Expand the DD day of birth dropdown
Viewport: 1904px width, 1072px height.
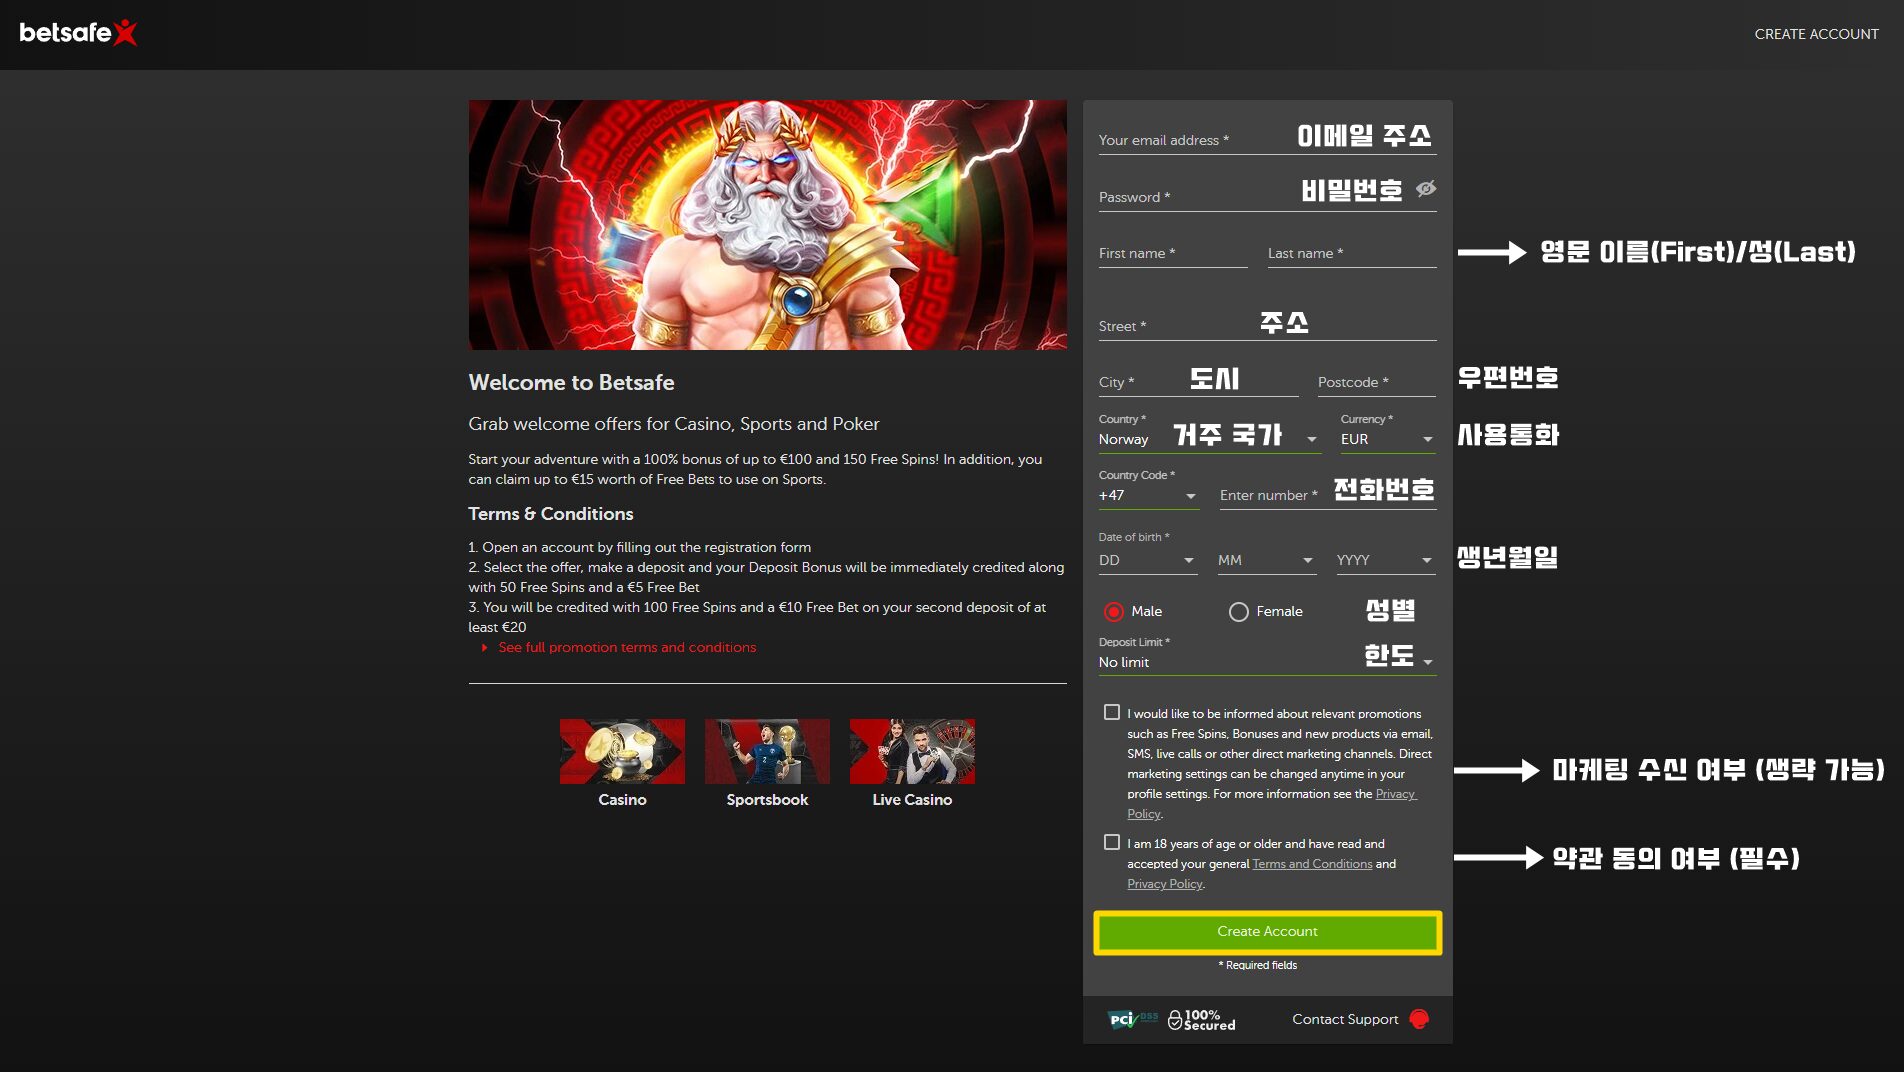[1147, 561]
